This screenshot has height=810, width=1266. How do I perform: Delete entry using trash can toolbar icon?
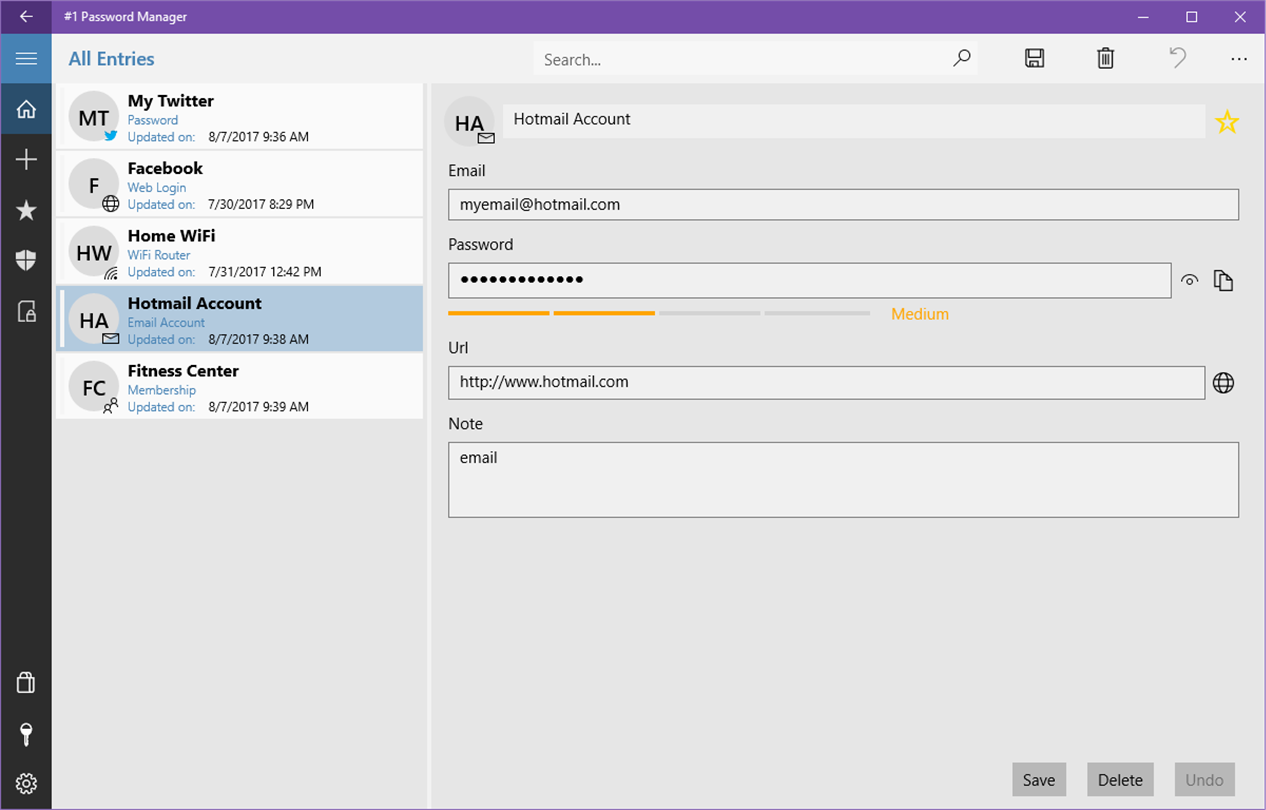coord(1105,59)
